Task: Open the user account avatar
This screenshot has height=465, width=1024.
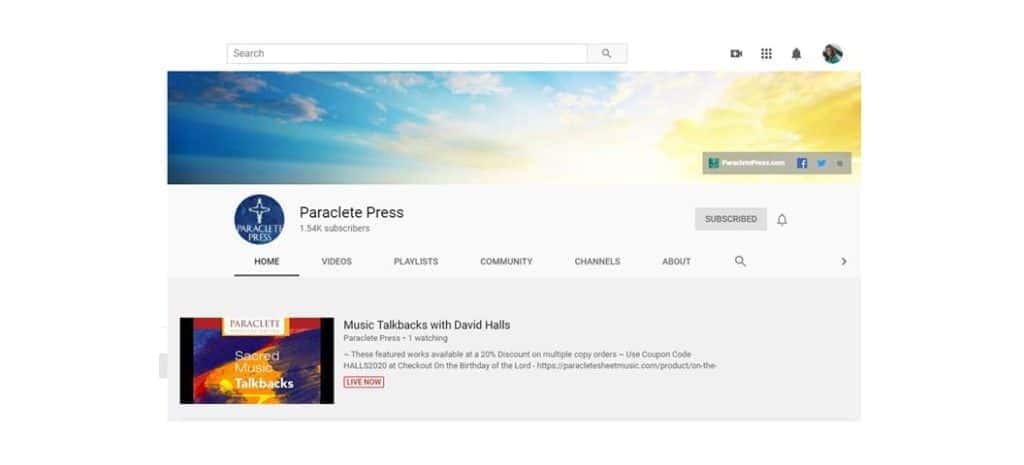Action: tap(832, 54)
